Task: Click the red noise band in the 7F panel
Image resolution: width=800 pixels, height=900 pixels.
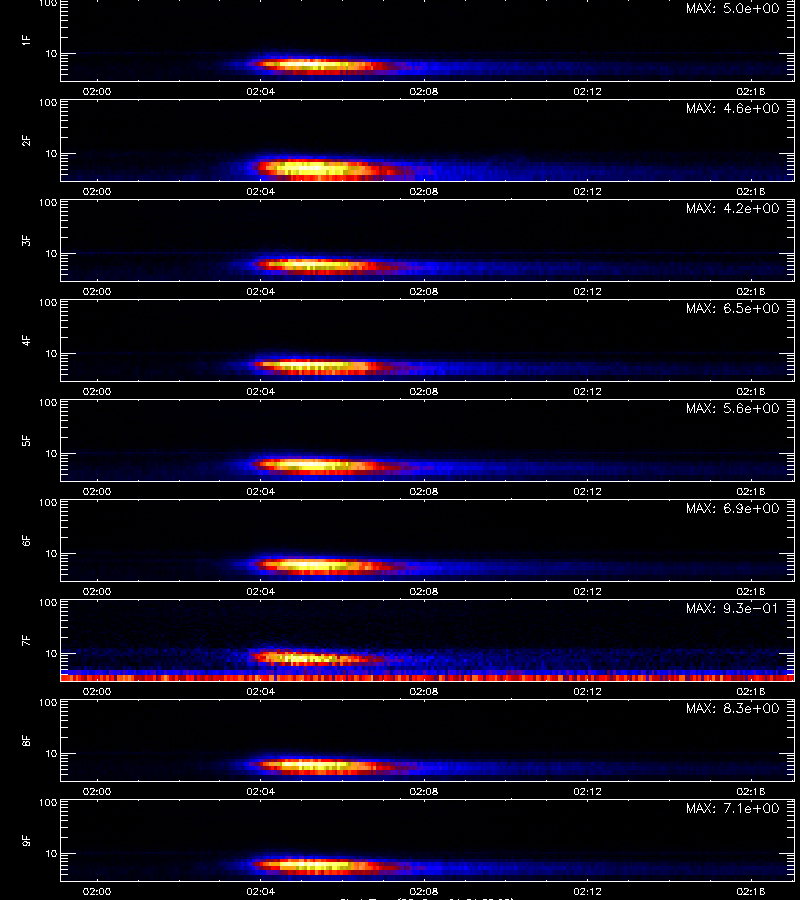Action: [427, 678]
